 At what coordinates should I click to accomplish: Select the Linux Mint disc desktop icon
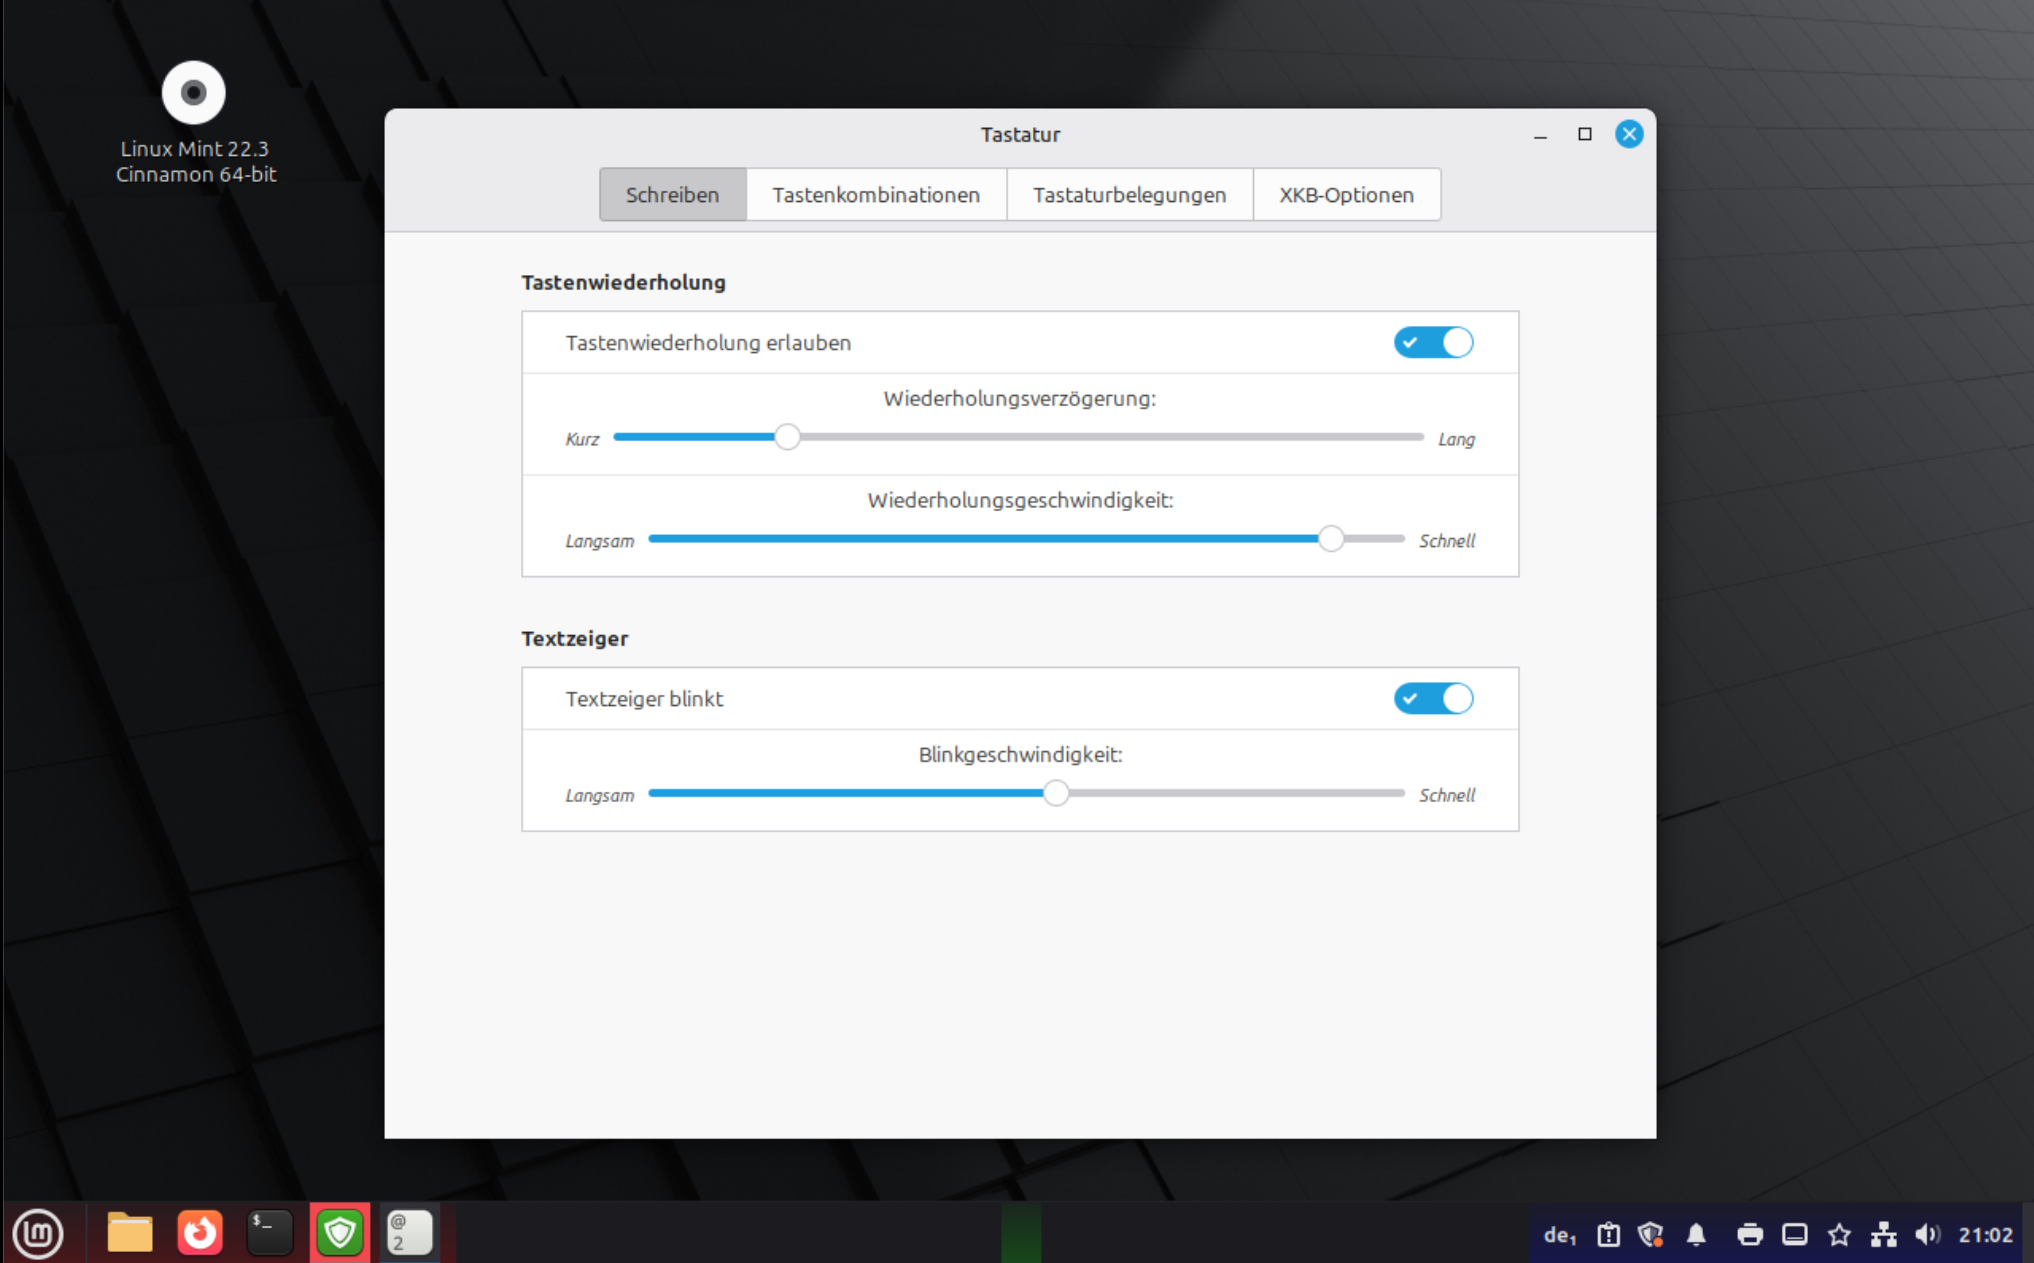pyautogui.click(x=194, y=93)
